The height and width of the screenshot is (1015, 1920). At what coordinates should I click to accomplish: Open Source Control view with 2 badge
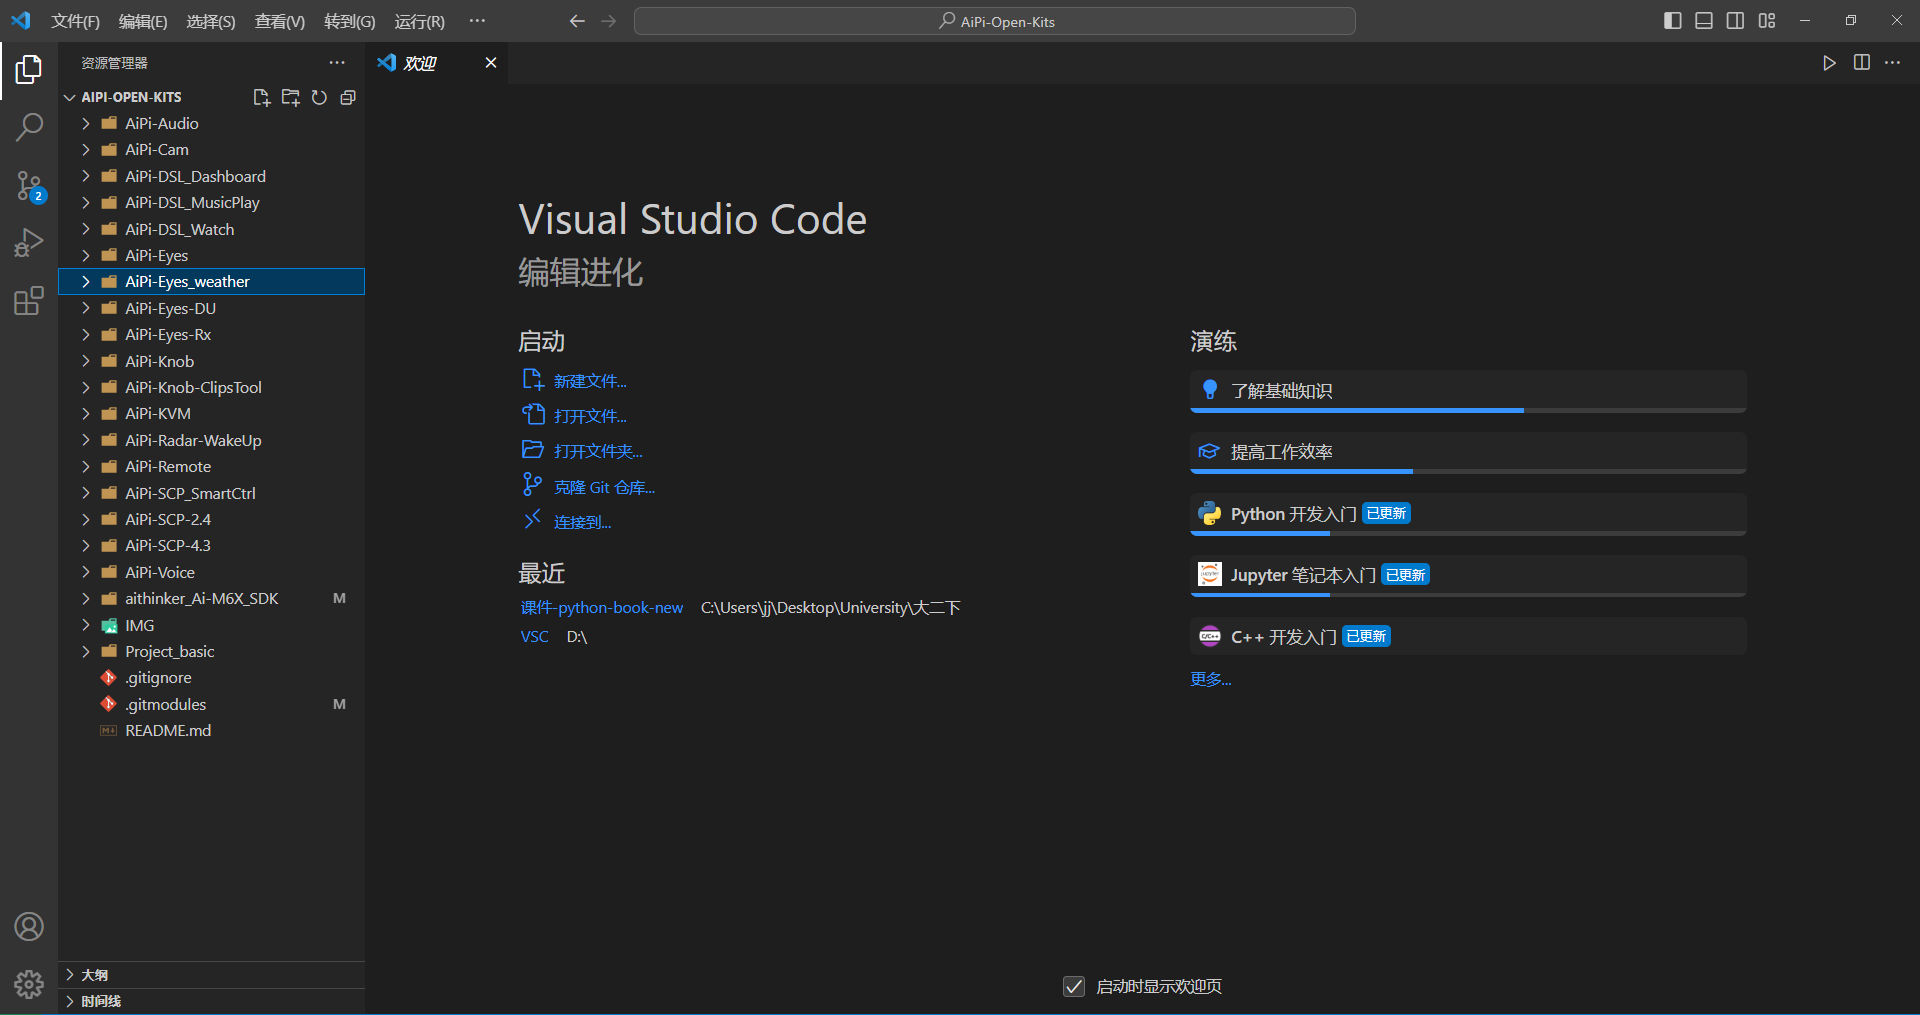[x=29, y=185]
